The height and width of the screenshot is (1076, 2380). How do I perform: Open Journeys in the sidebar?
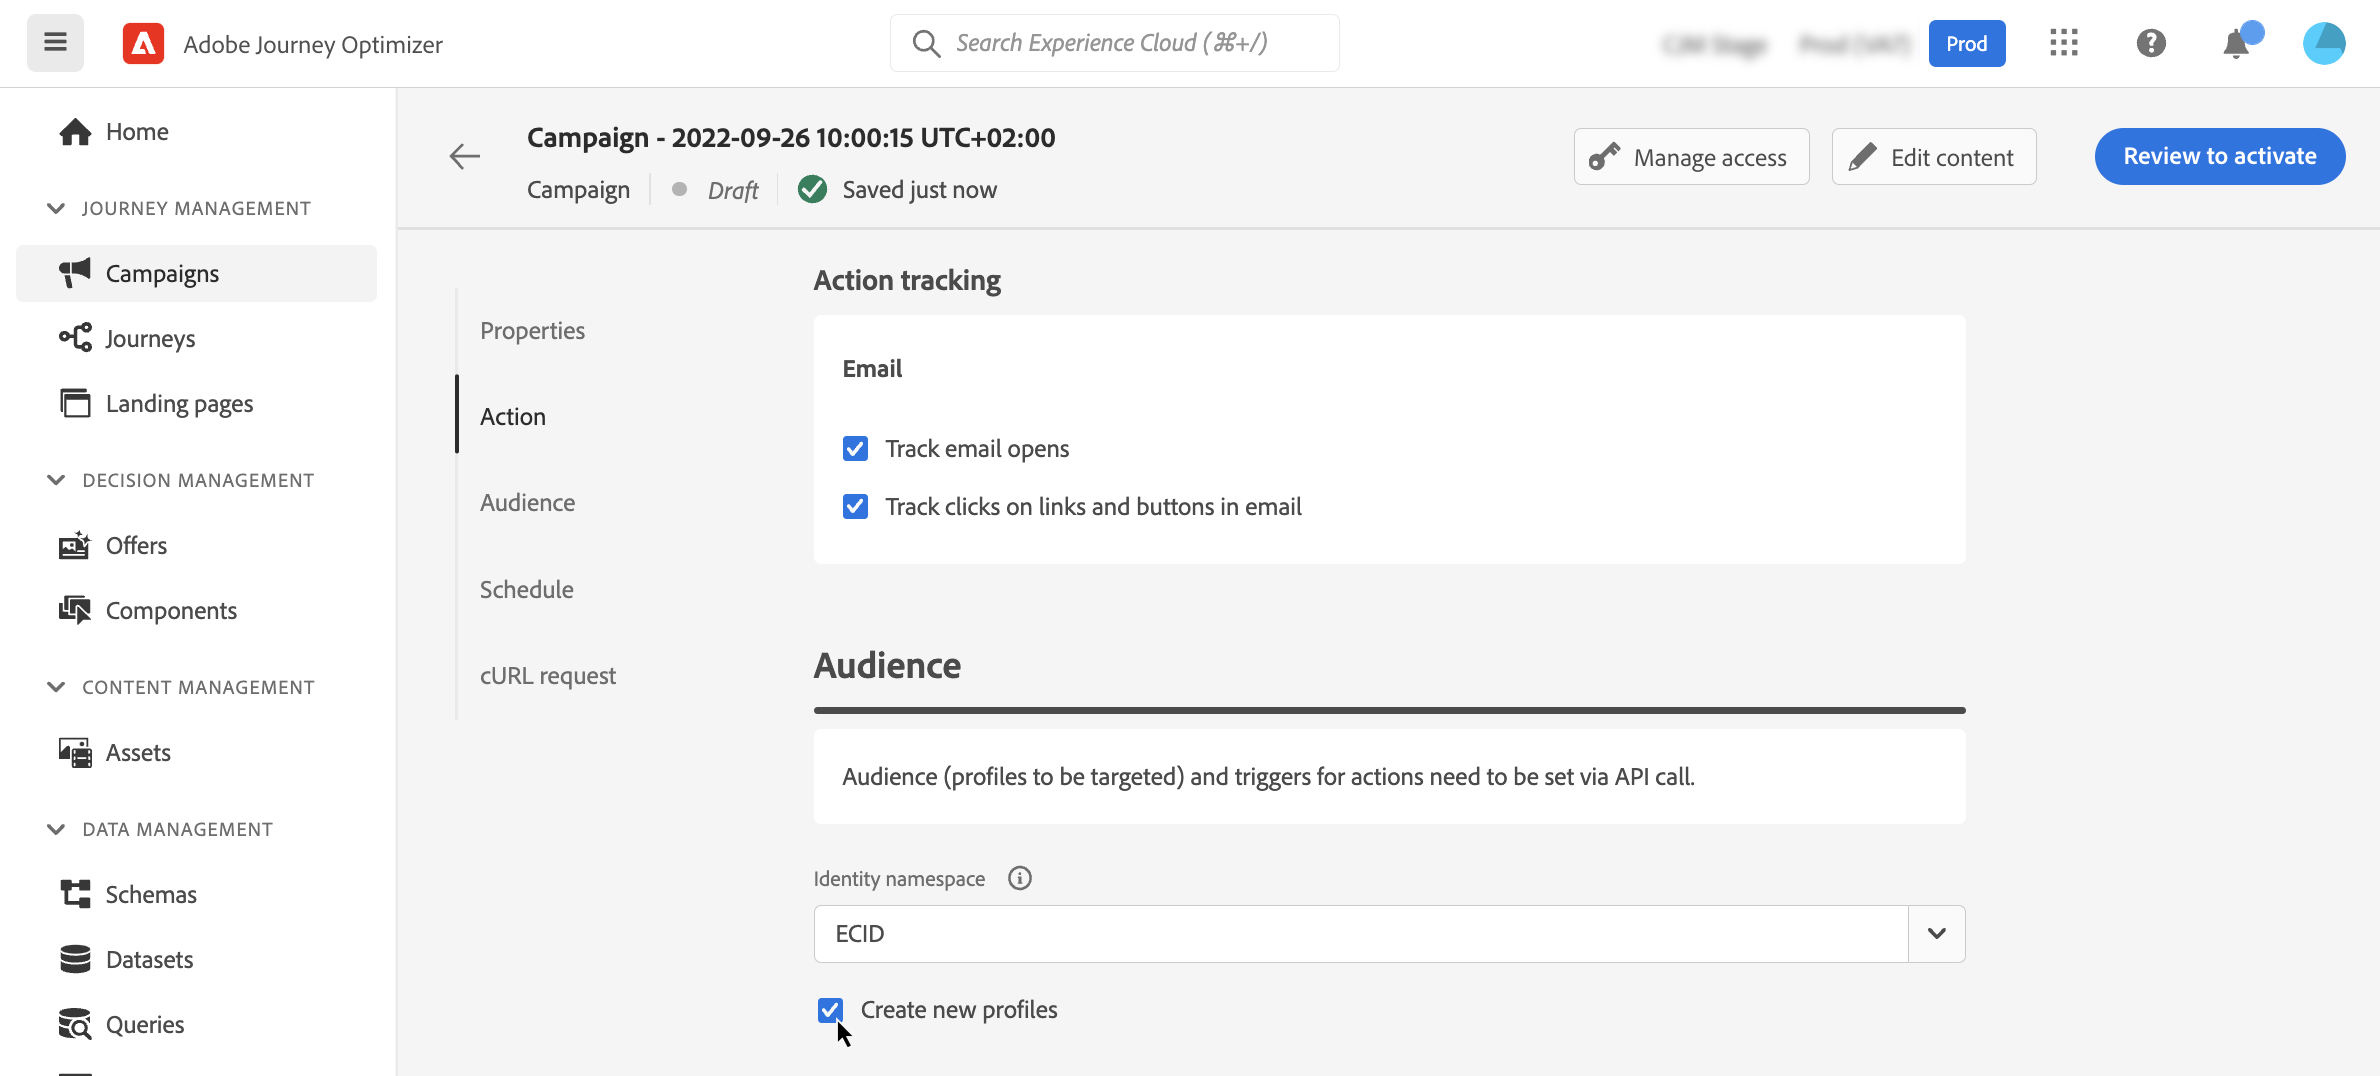click(x=150, y=339)
